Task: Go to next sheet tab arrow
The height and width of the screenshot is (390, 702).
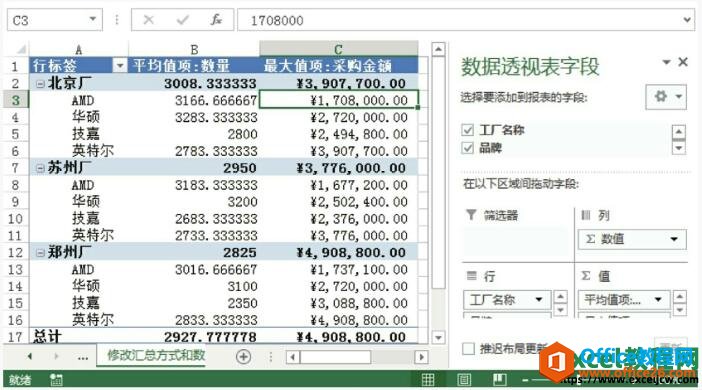Action: (56, 356)
